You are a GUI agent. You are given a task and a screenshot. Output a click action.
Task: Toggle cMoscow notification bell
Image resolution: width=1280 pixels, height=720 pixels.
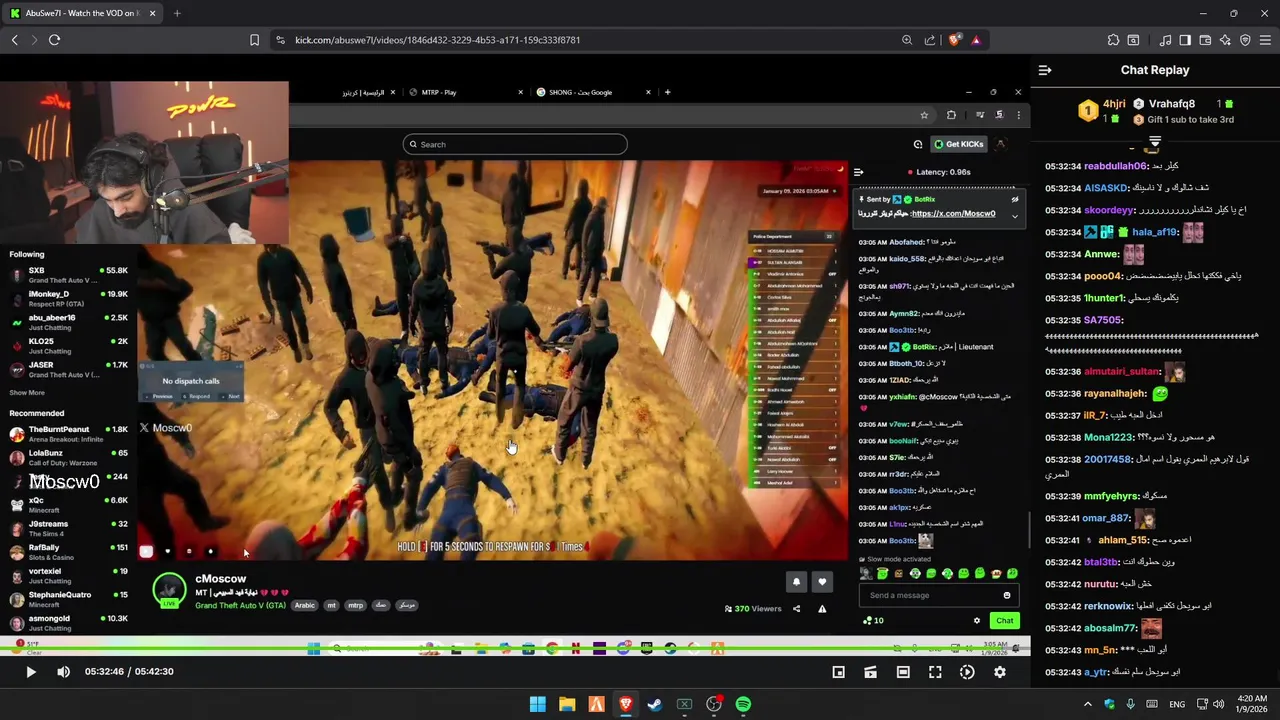(x=796, y=581)
